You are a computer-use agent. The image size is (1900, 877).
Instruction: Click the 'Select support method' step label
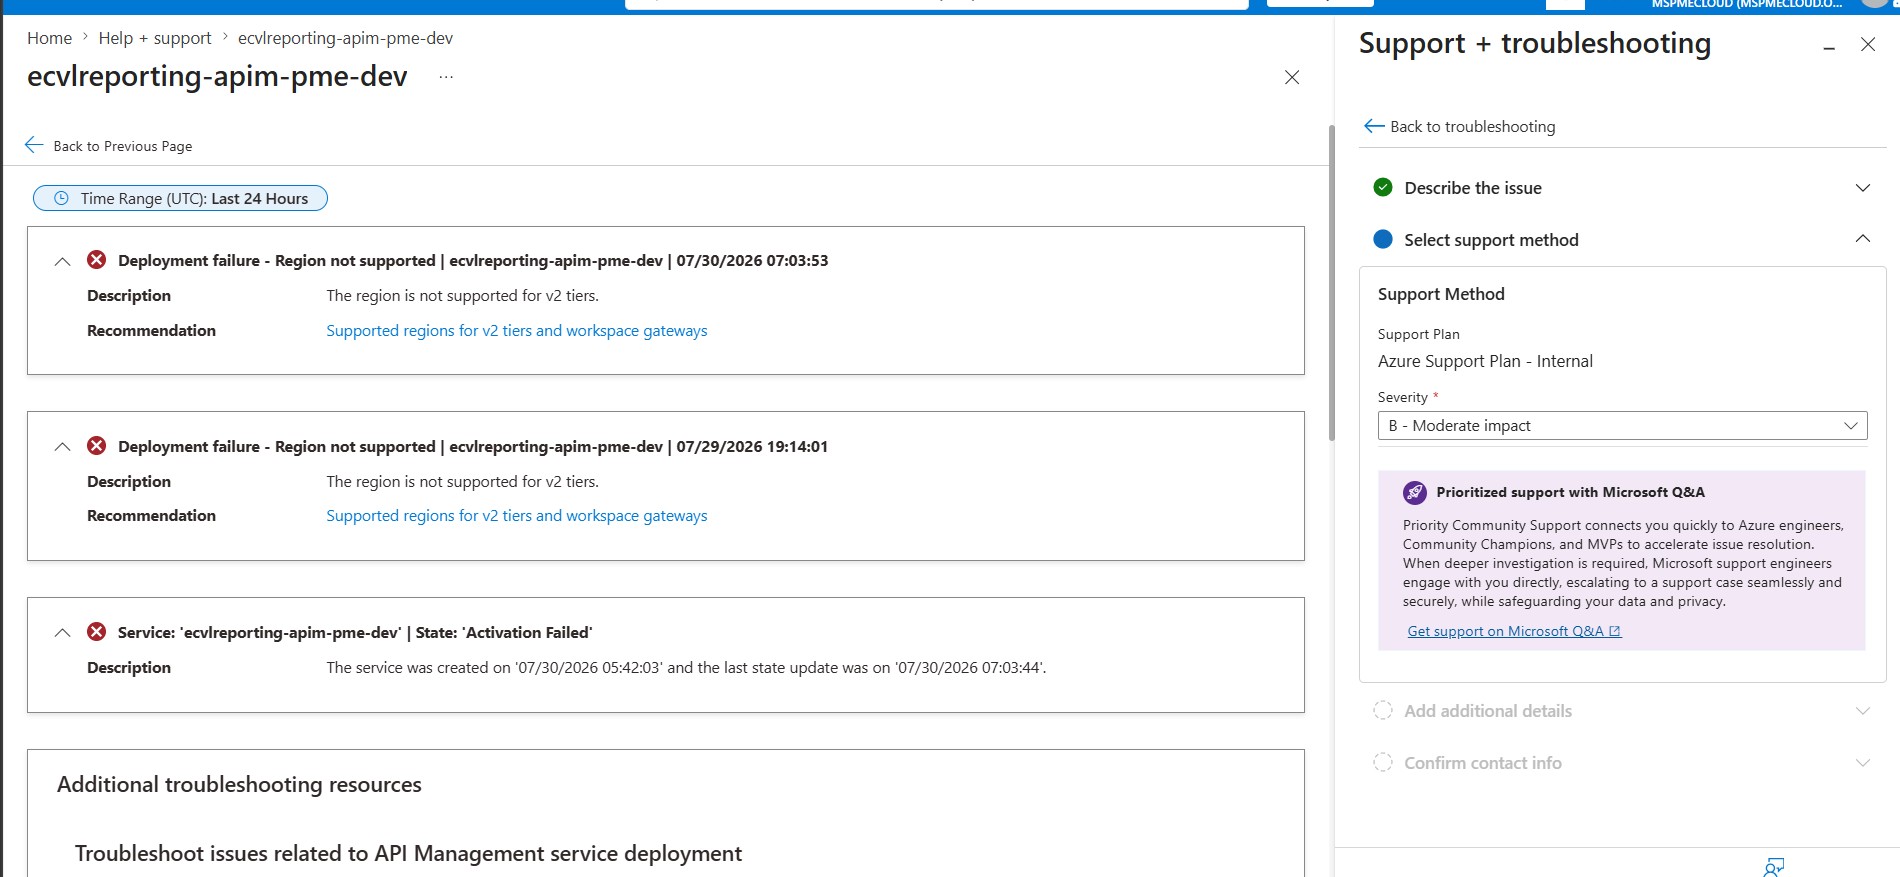tap(1491, 240)
